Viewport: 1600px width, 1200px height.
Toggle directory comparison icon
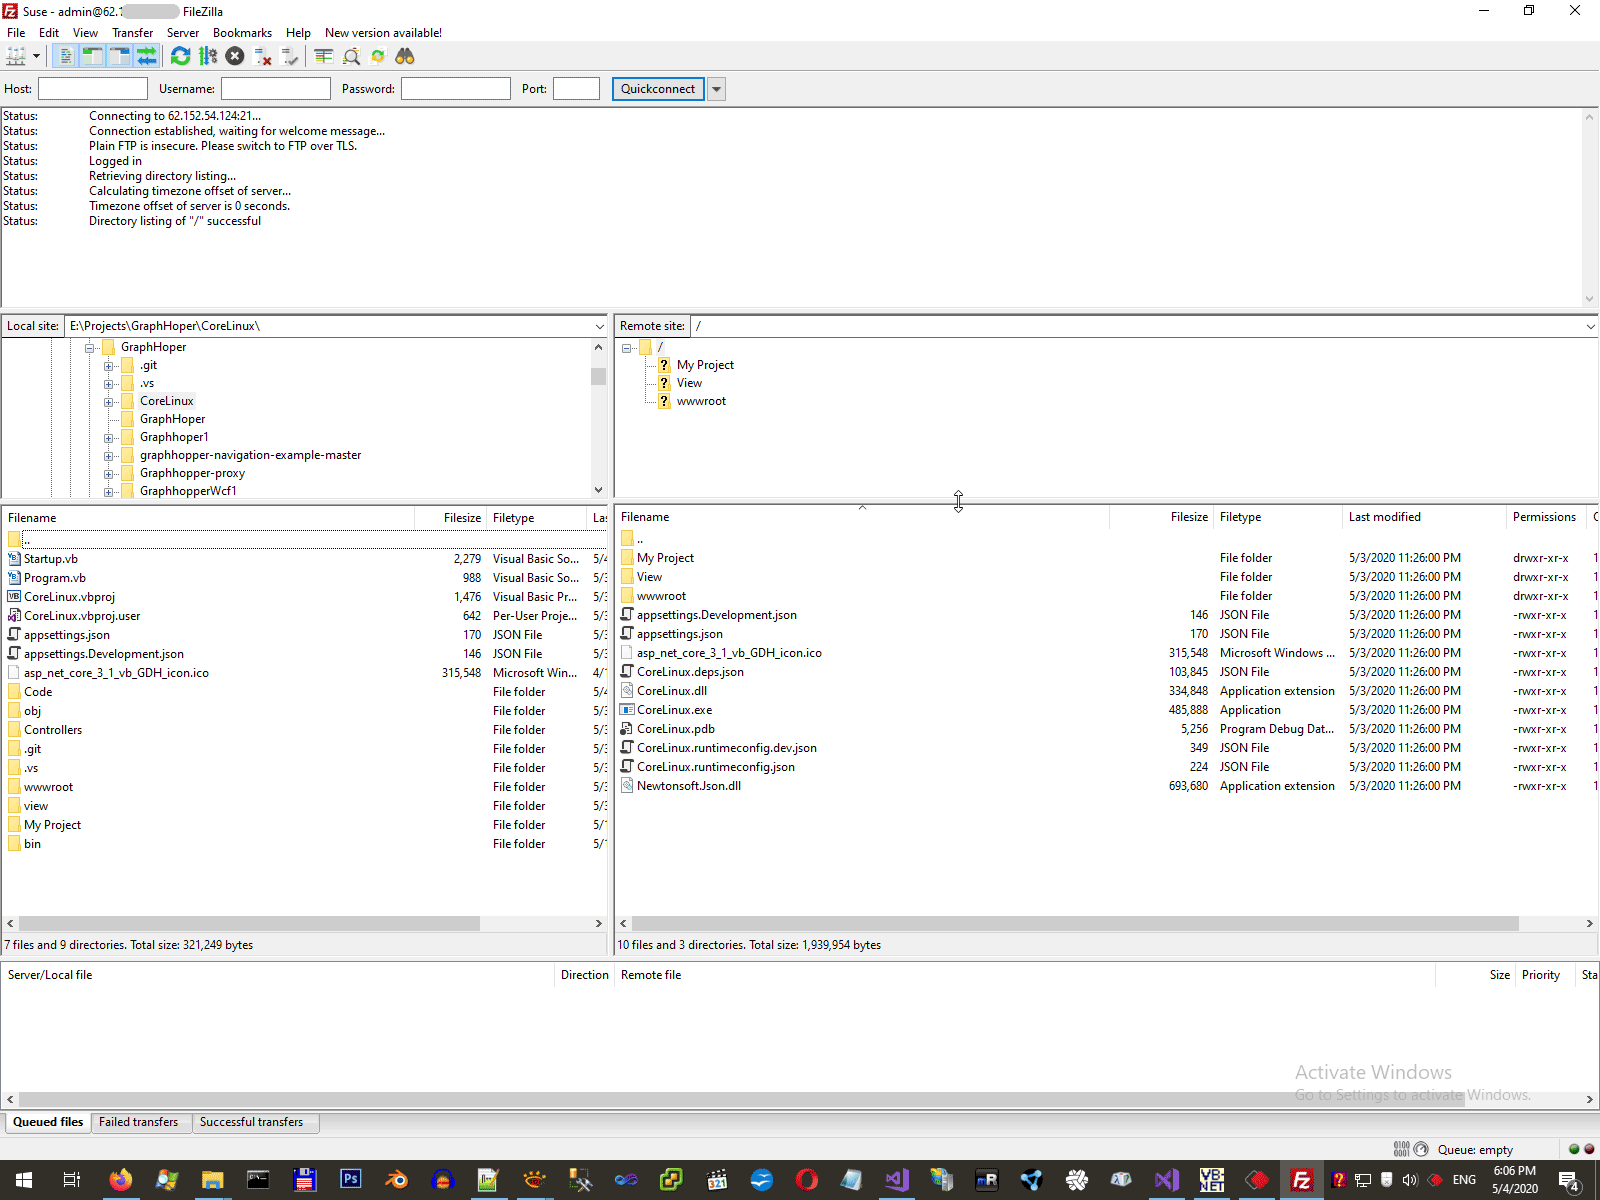coord(351,57)
